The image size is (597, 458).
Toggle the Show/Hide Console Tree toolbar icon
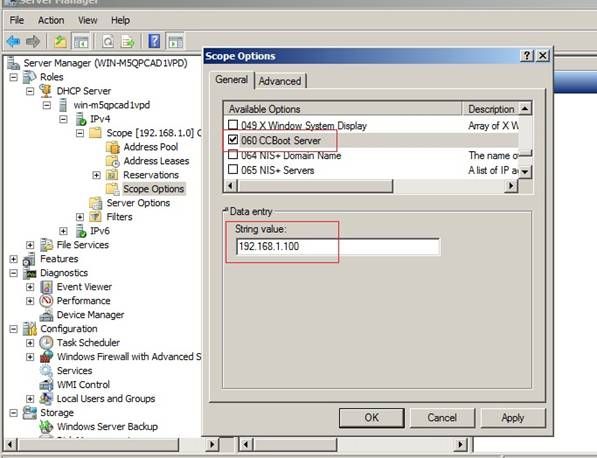click(81, 41)
